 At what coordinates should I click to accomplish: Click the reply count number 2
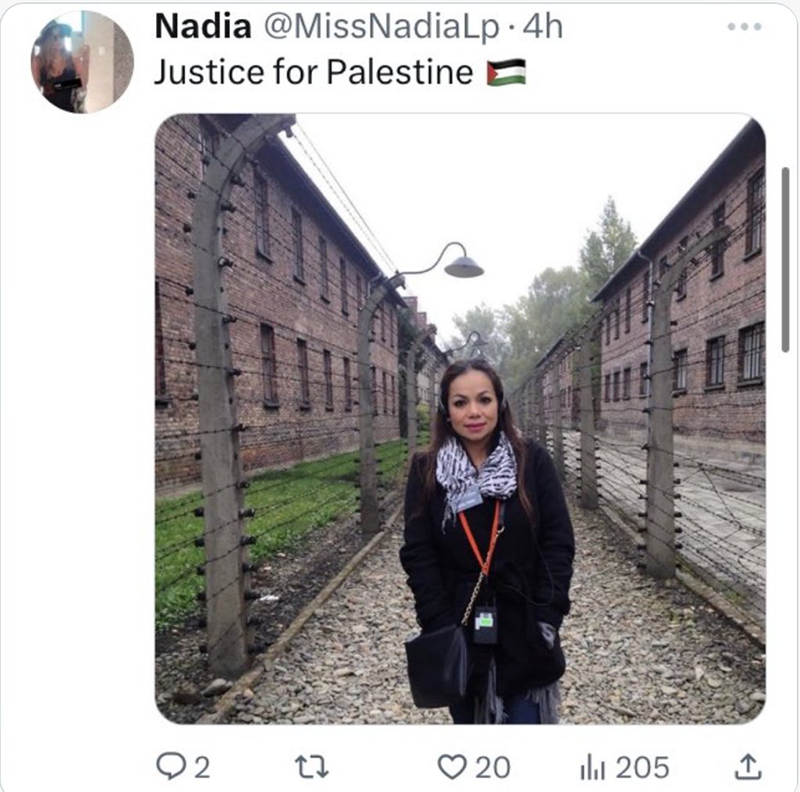(202, 768)
